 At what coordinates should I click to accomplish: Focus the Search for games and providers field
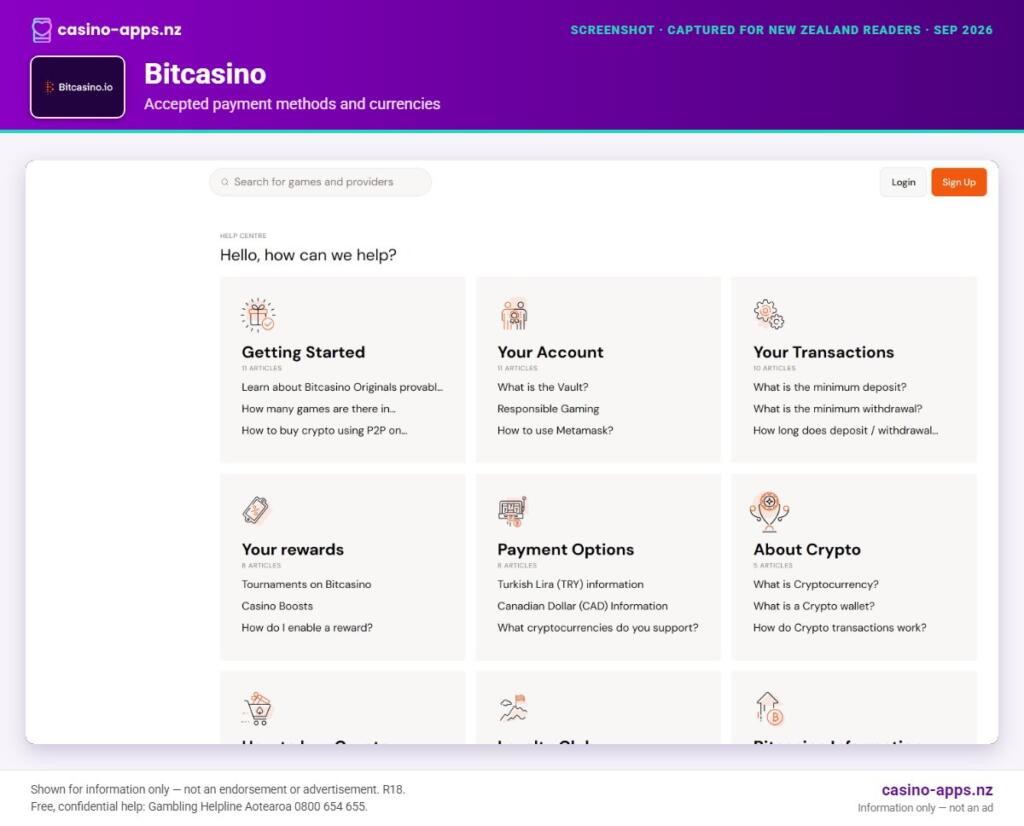(320, 182)
